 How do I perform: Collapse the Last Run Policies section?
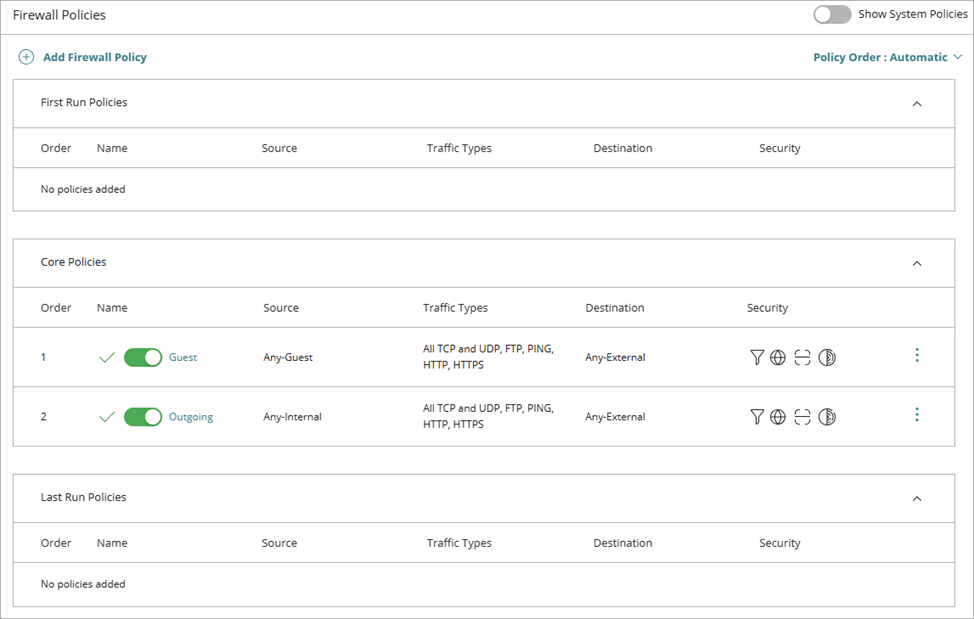pos(917,498)
